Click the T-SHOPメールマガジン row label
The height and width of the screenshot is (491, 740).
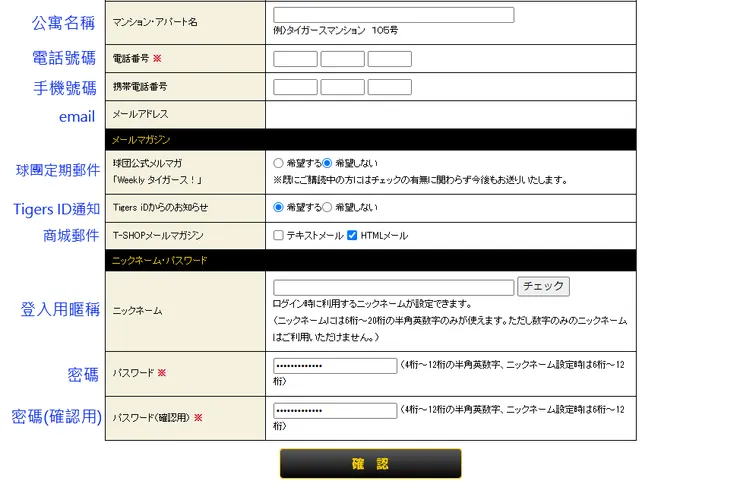click(158, 236)
